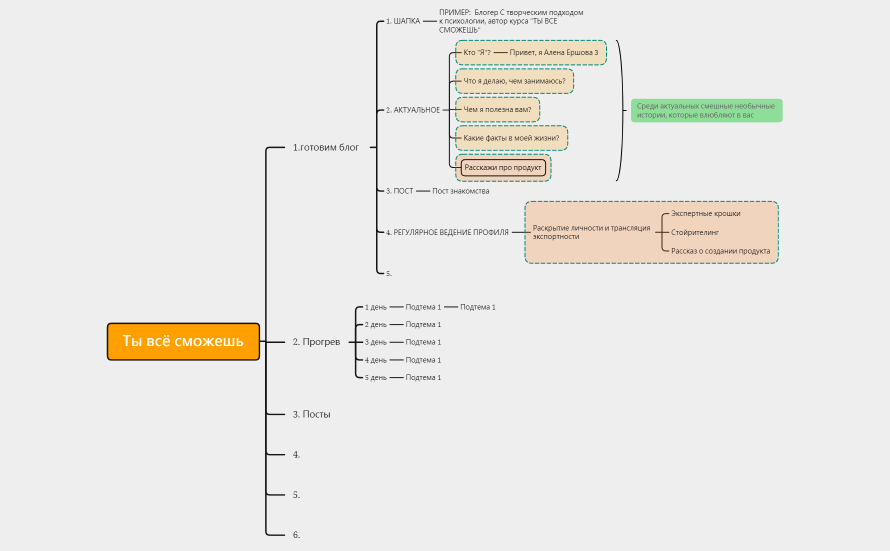Select "4. РЕГУЛЯРНОЕ ВЕДЕНИЕ ПРОФИЛЯ" topic
Image resolution: width=890 pixels, height=551 pixels.
pos(447,232)
